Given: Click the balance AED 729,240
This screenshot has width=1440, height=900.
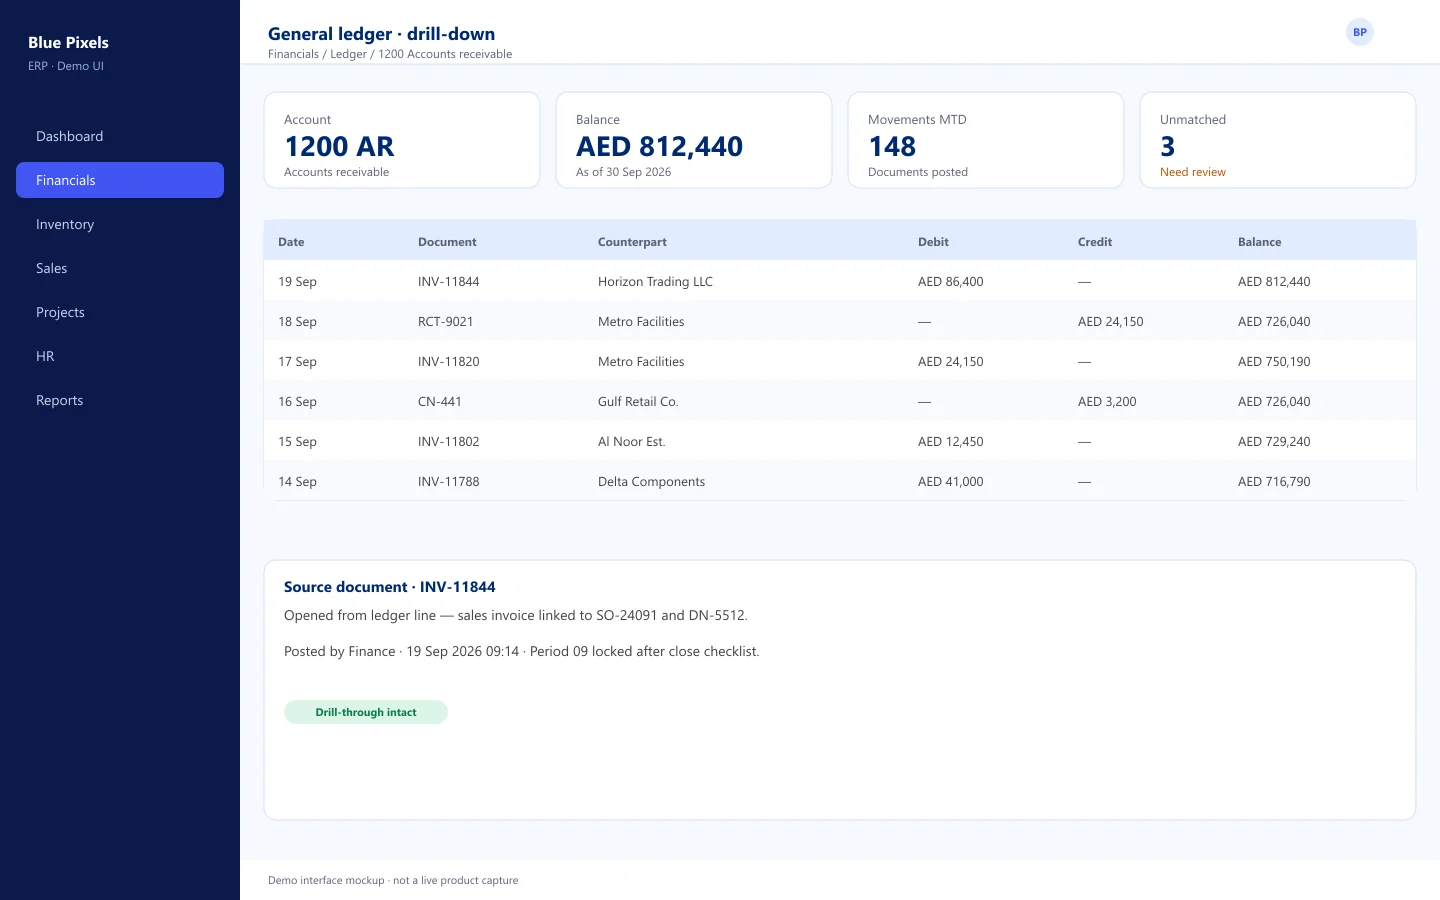Looking at the screenshot, I should 1274,442.
